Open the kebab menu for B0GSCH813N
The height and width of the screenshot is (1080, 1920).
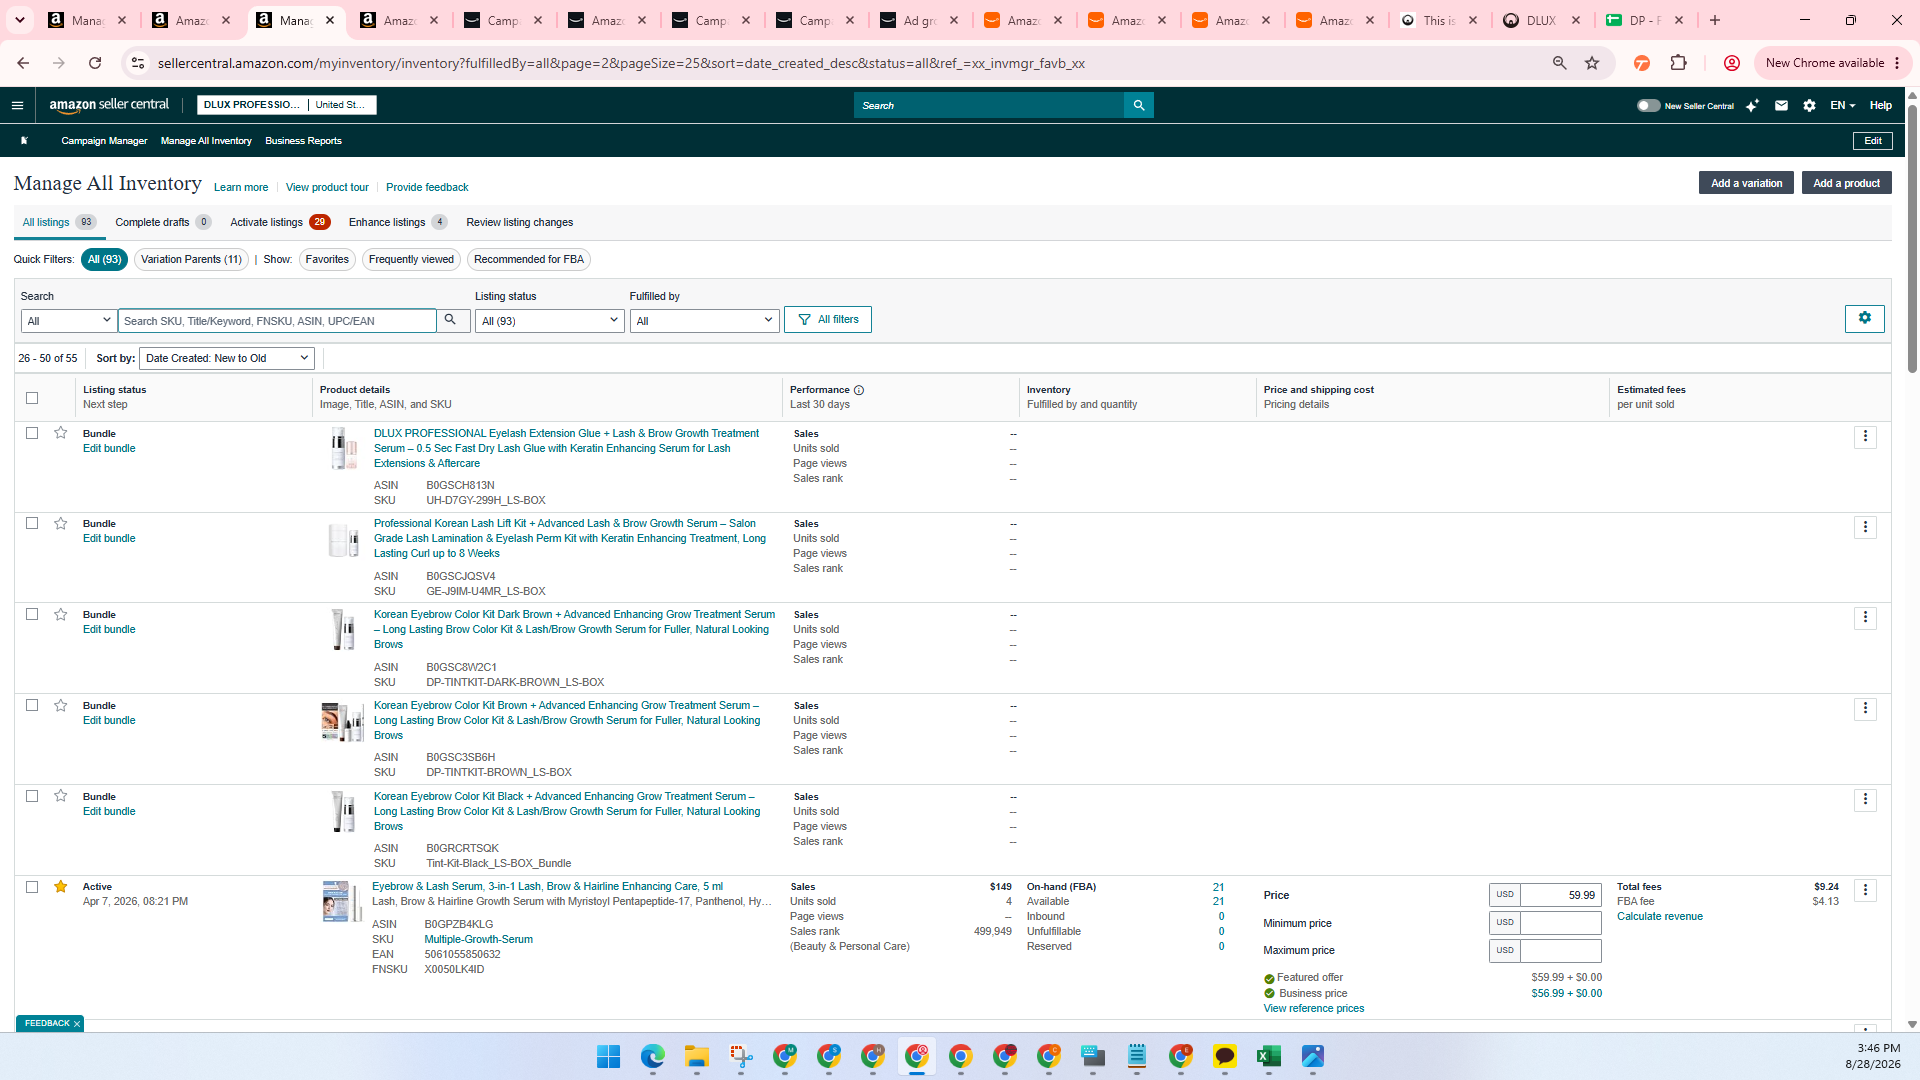1865,437
